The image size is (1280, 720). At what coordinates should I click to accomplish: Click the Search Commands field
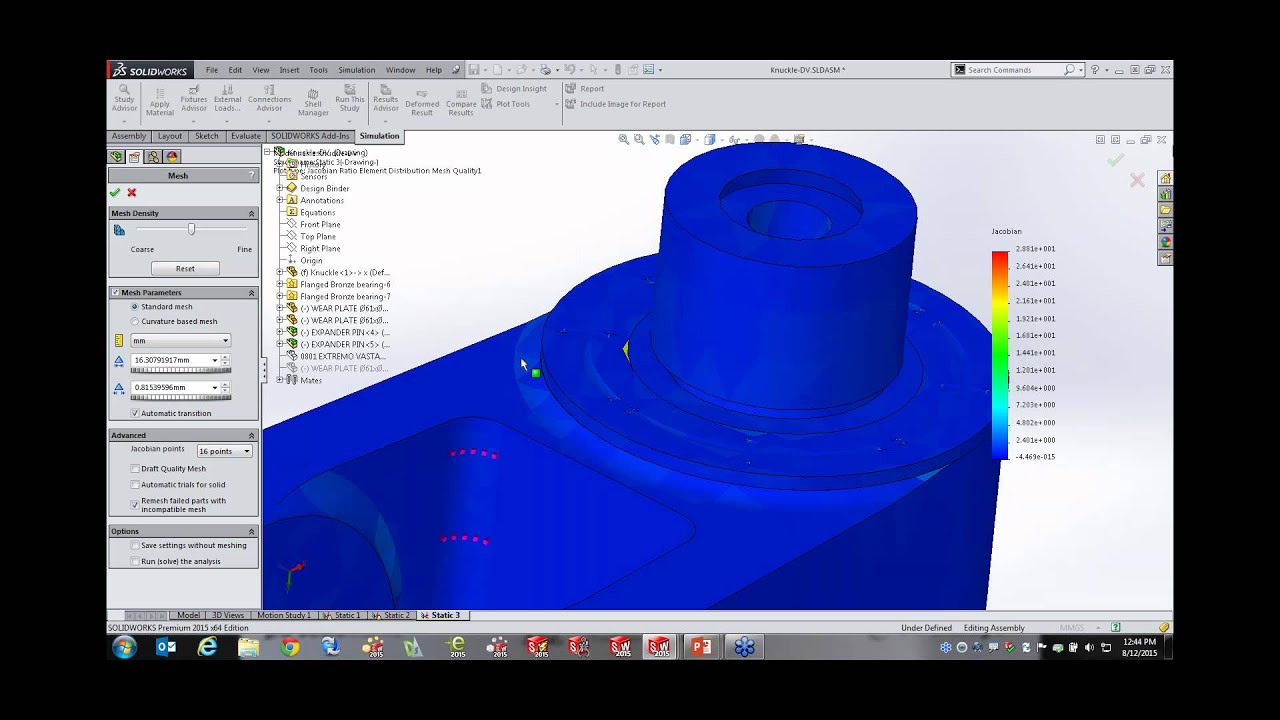[x=1014, y=70]
